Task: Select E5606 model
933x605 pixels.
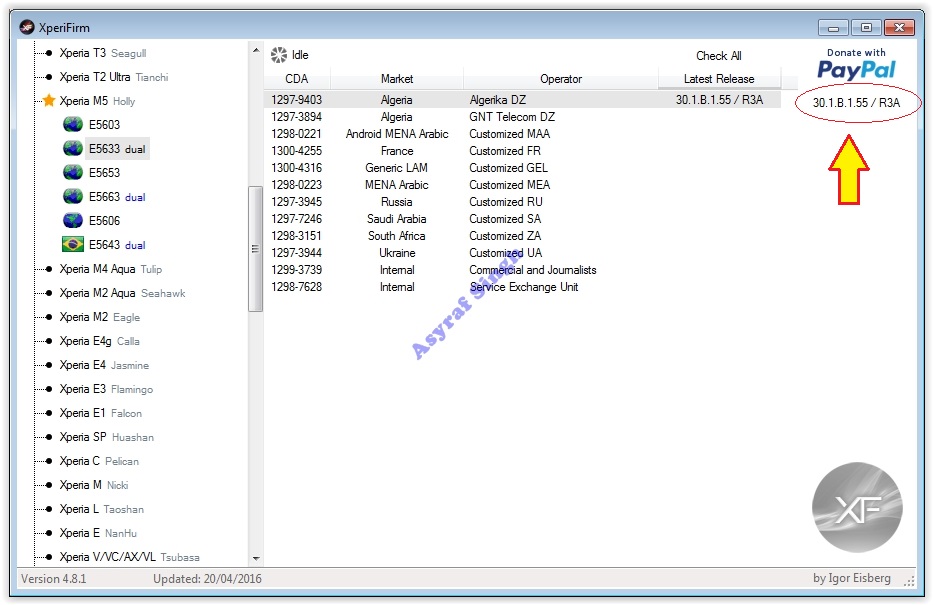Action: tap(104, 221)
